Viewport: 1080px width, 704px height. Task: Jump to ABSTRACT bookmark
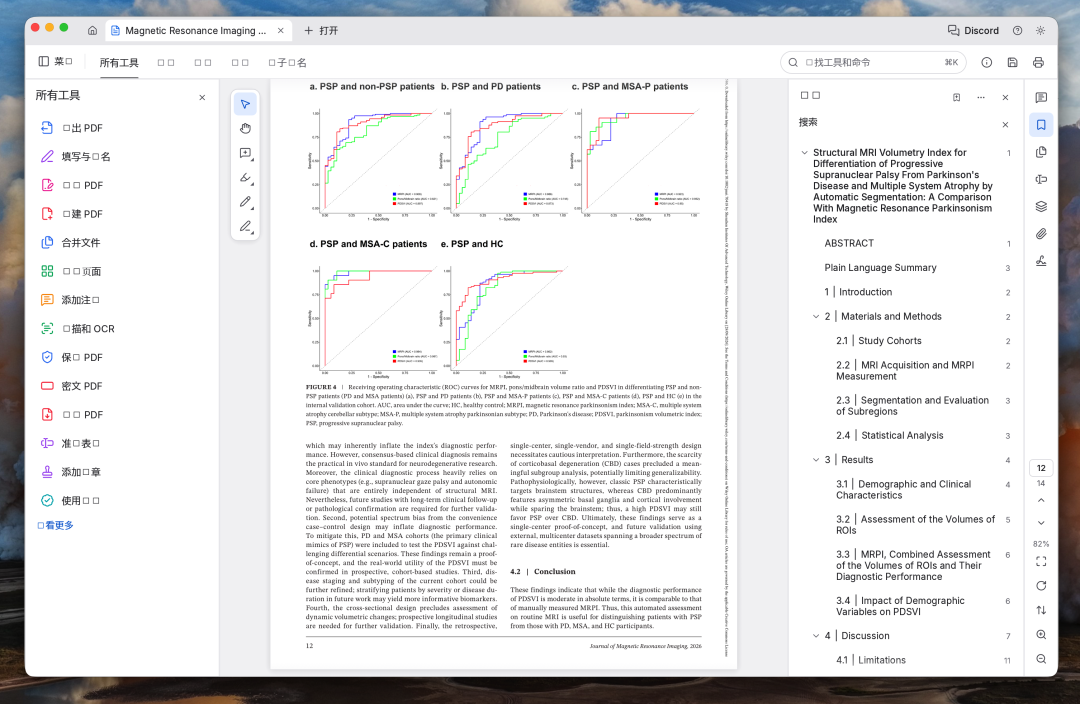[x=849, y=243]
